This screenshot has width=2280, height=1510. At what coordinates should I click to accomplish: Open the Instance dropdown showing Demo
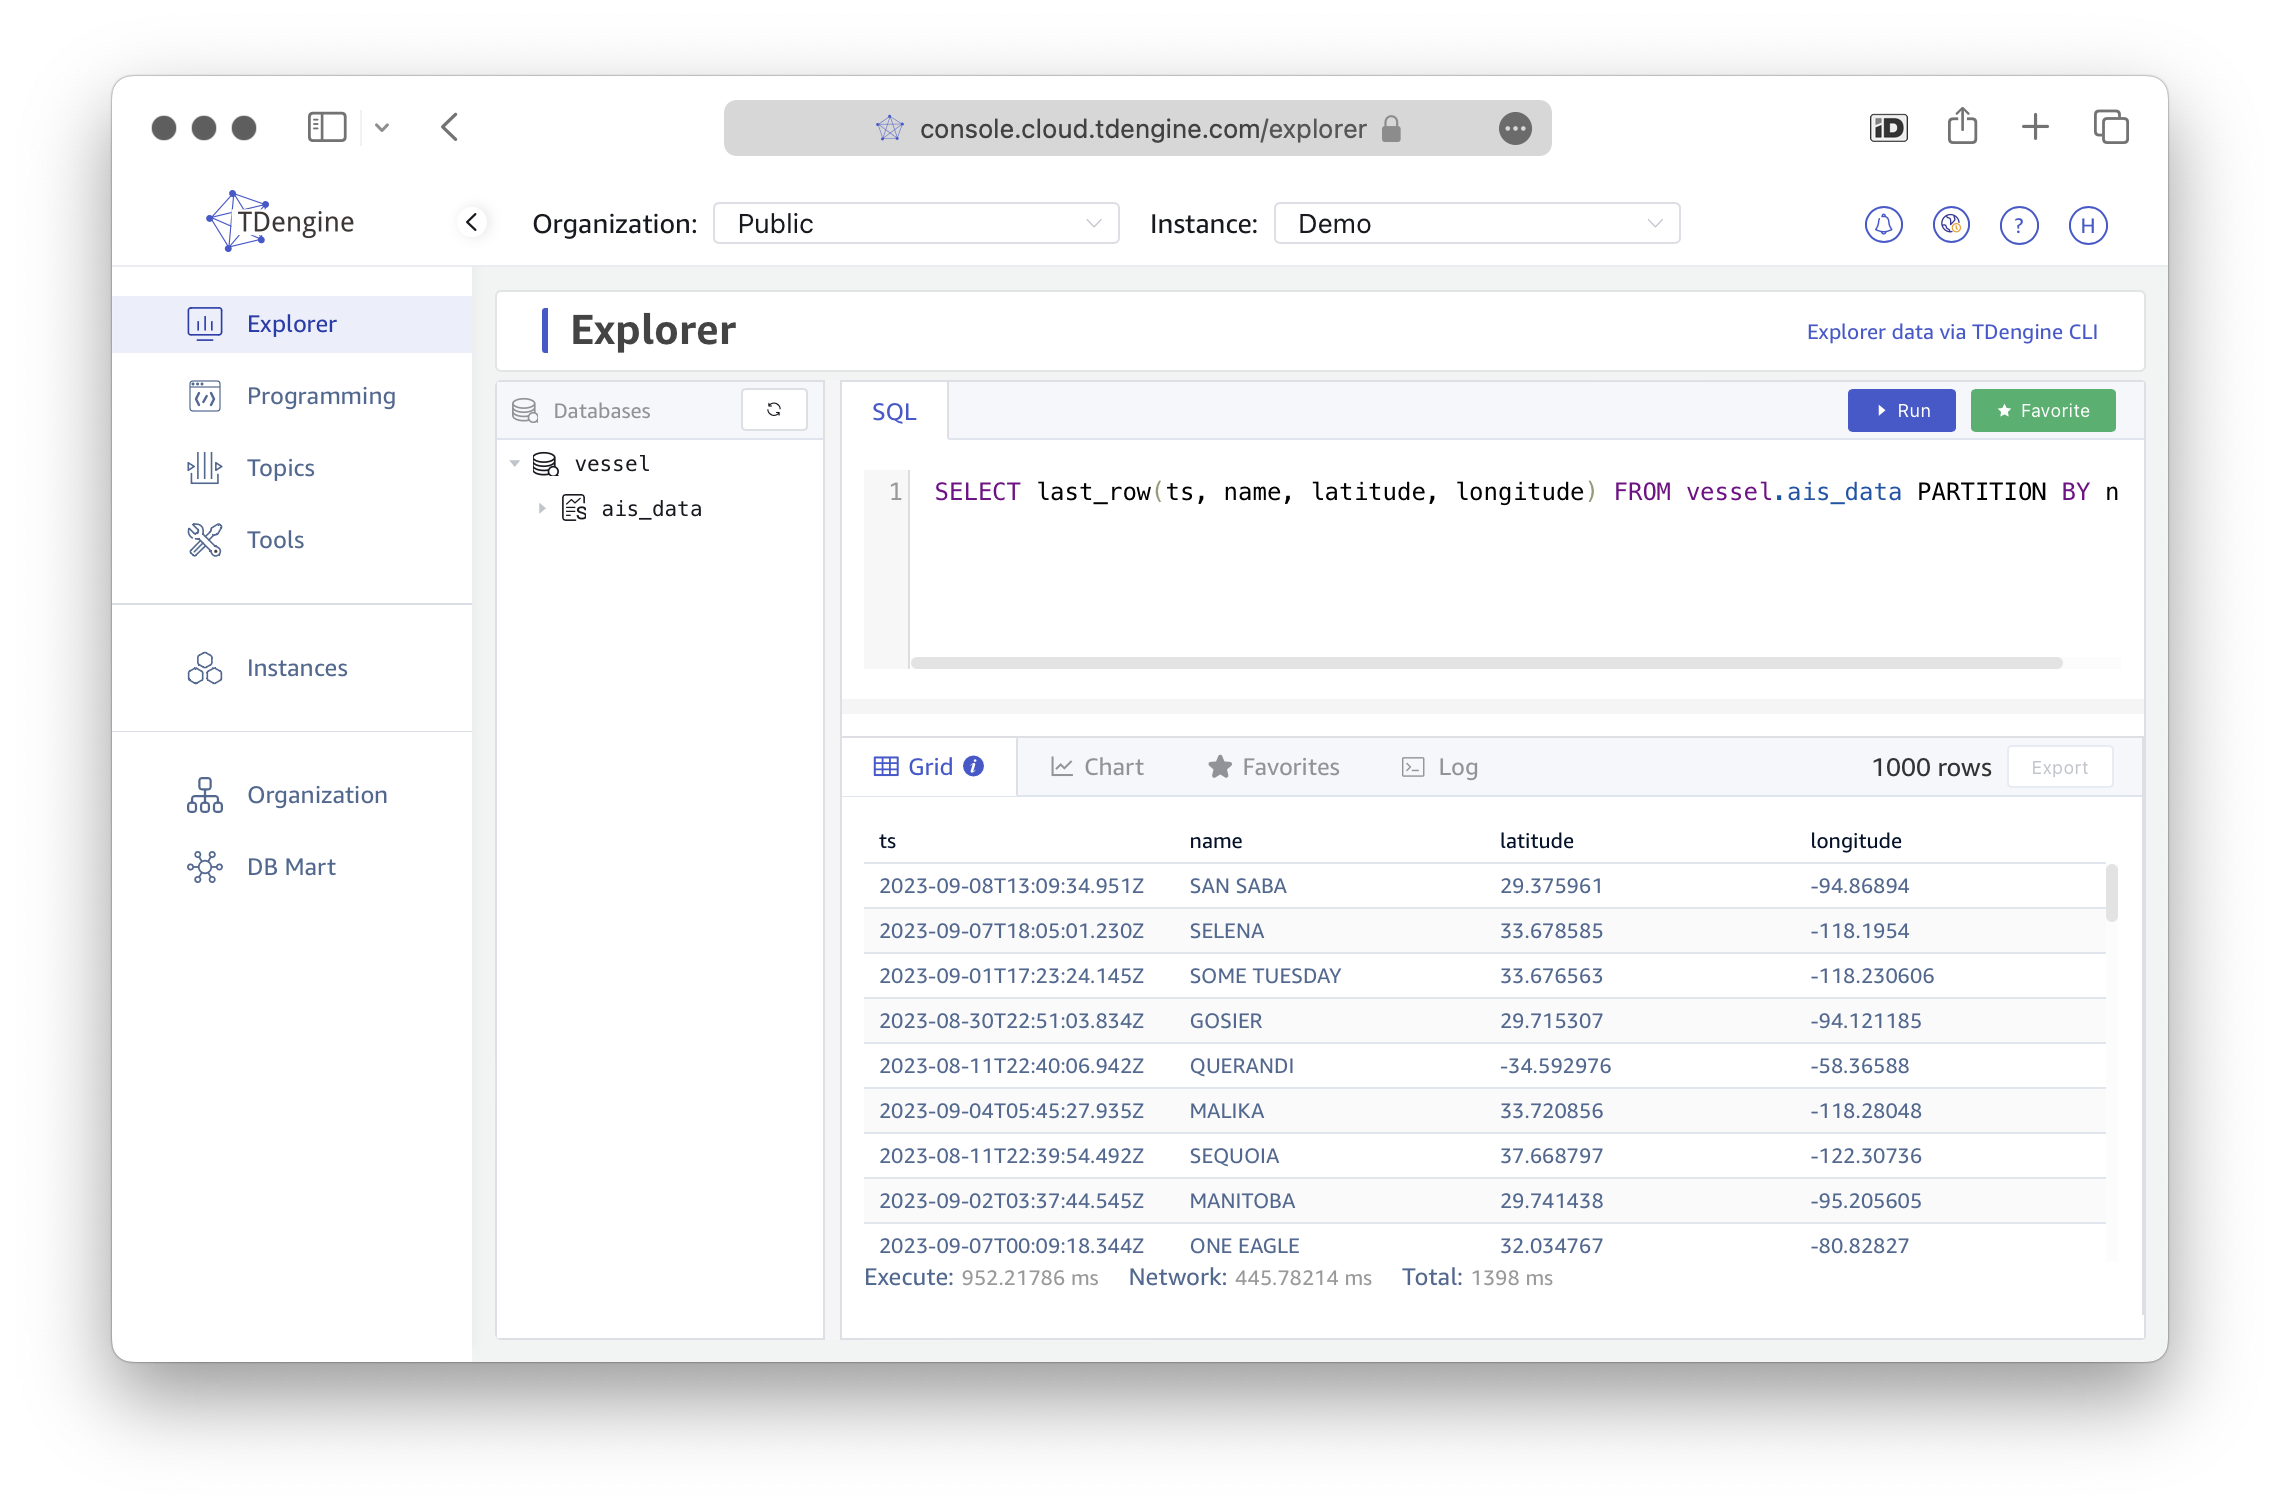[1476, 223]
